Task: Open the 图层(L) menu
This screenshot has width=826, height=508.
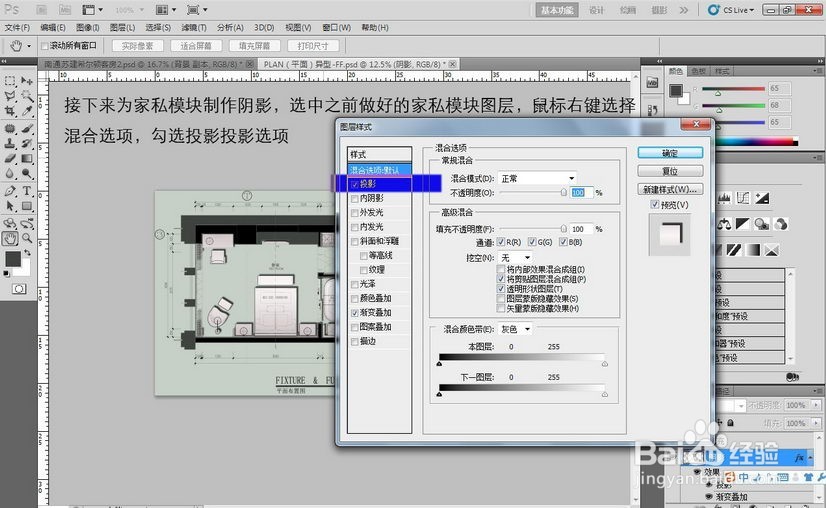Action: coord(122,27)
